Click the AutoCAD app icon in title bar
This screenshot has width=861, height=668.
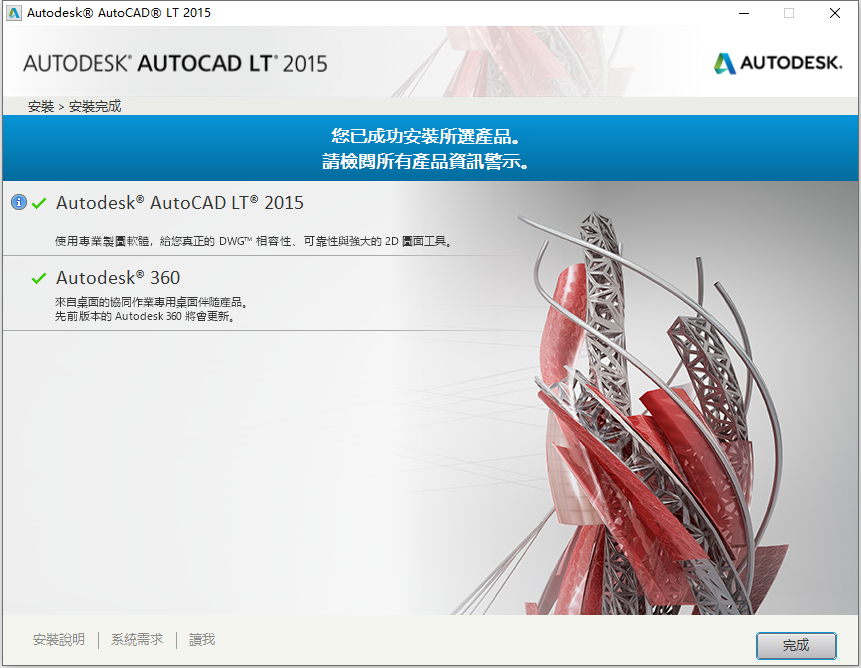coord(14,13)
